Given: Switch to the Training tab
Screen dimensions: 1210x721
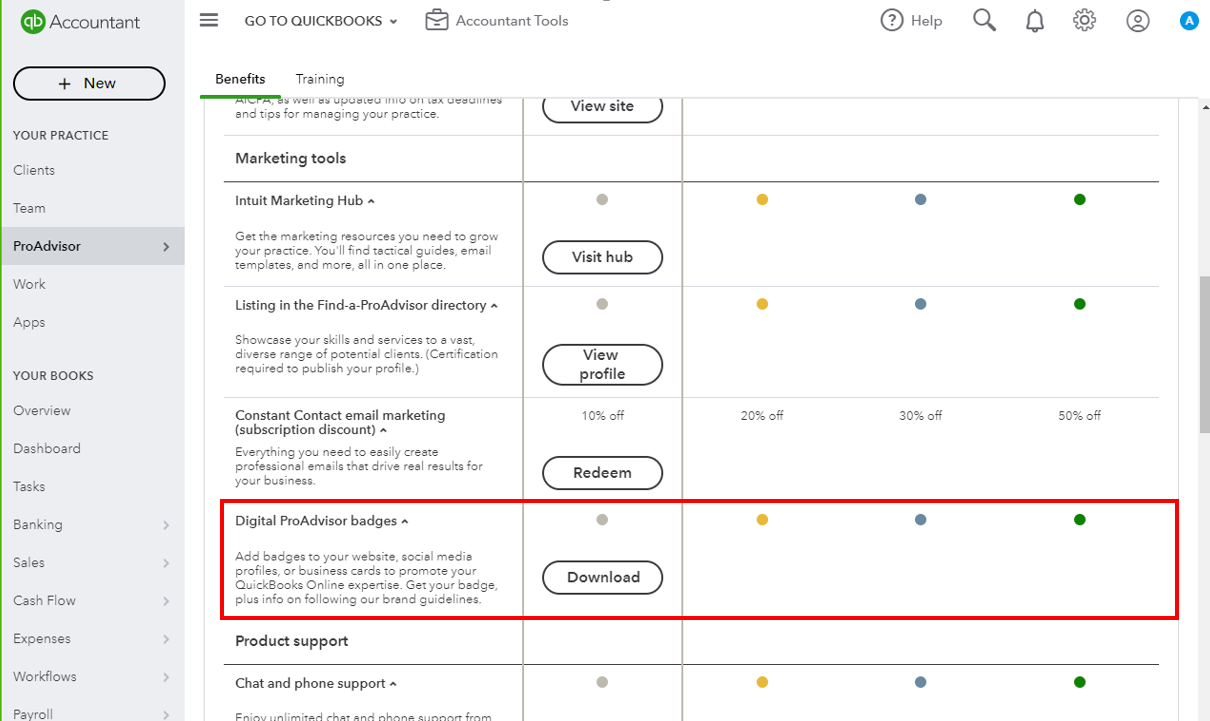Looking at the screenshot, I should pos(319,78).
